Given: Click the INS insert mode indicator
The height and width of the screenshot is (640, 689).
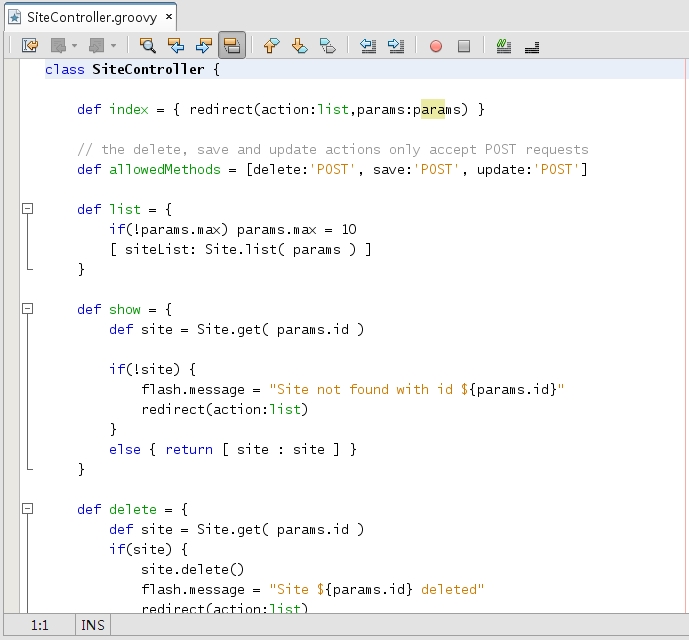Looking at the screenshot, I should [93, 625].
